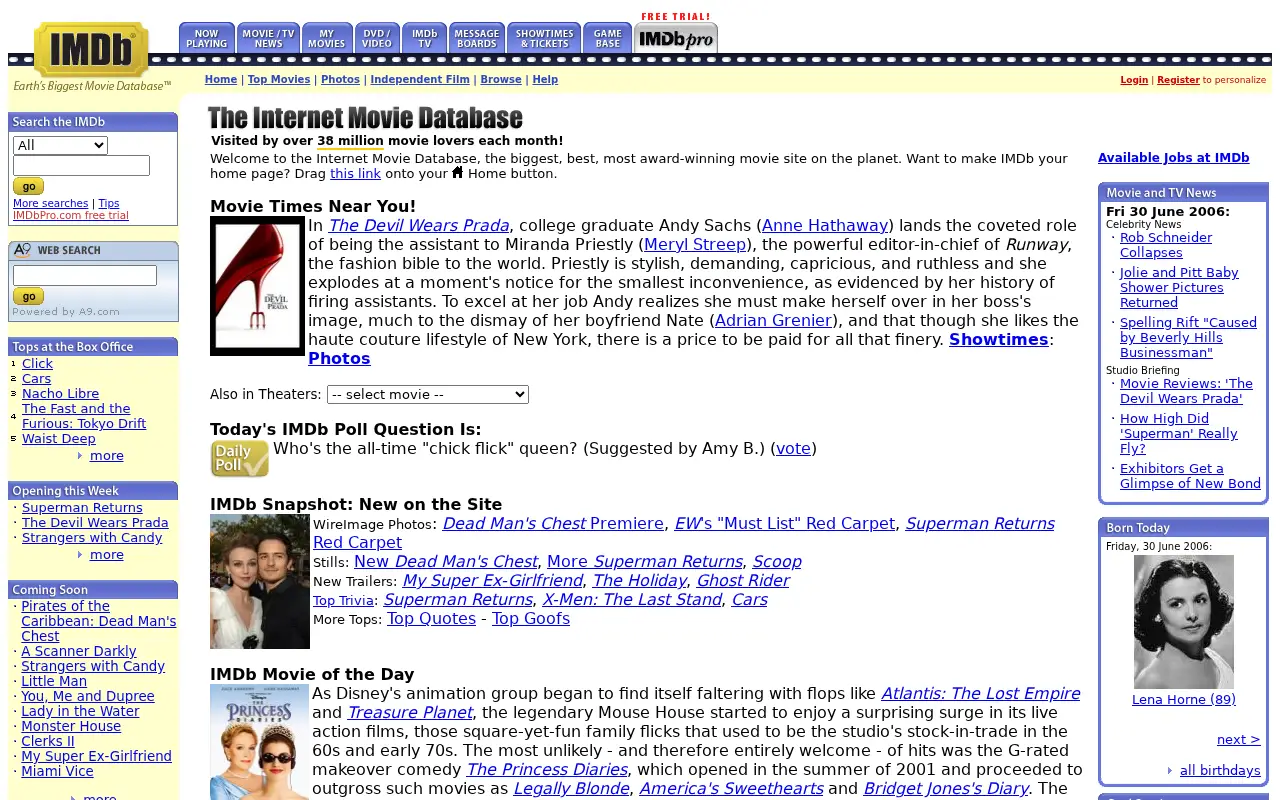Click the Lena Horne birthday photo
The height and width of the screenshot is (800, 1280).
[1184, 622]
